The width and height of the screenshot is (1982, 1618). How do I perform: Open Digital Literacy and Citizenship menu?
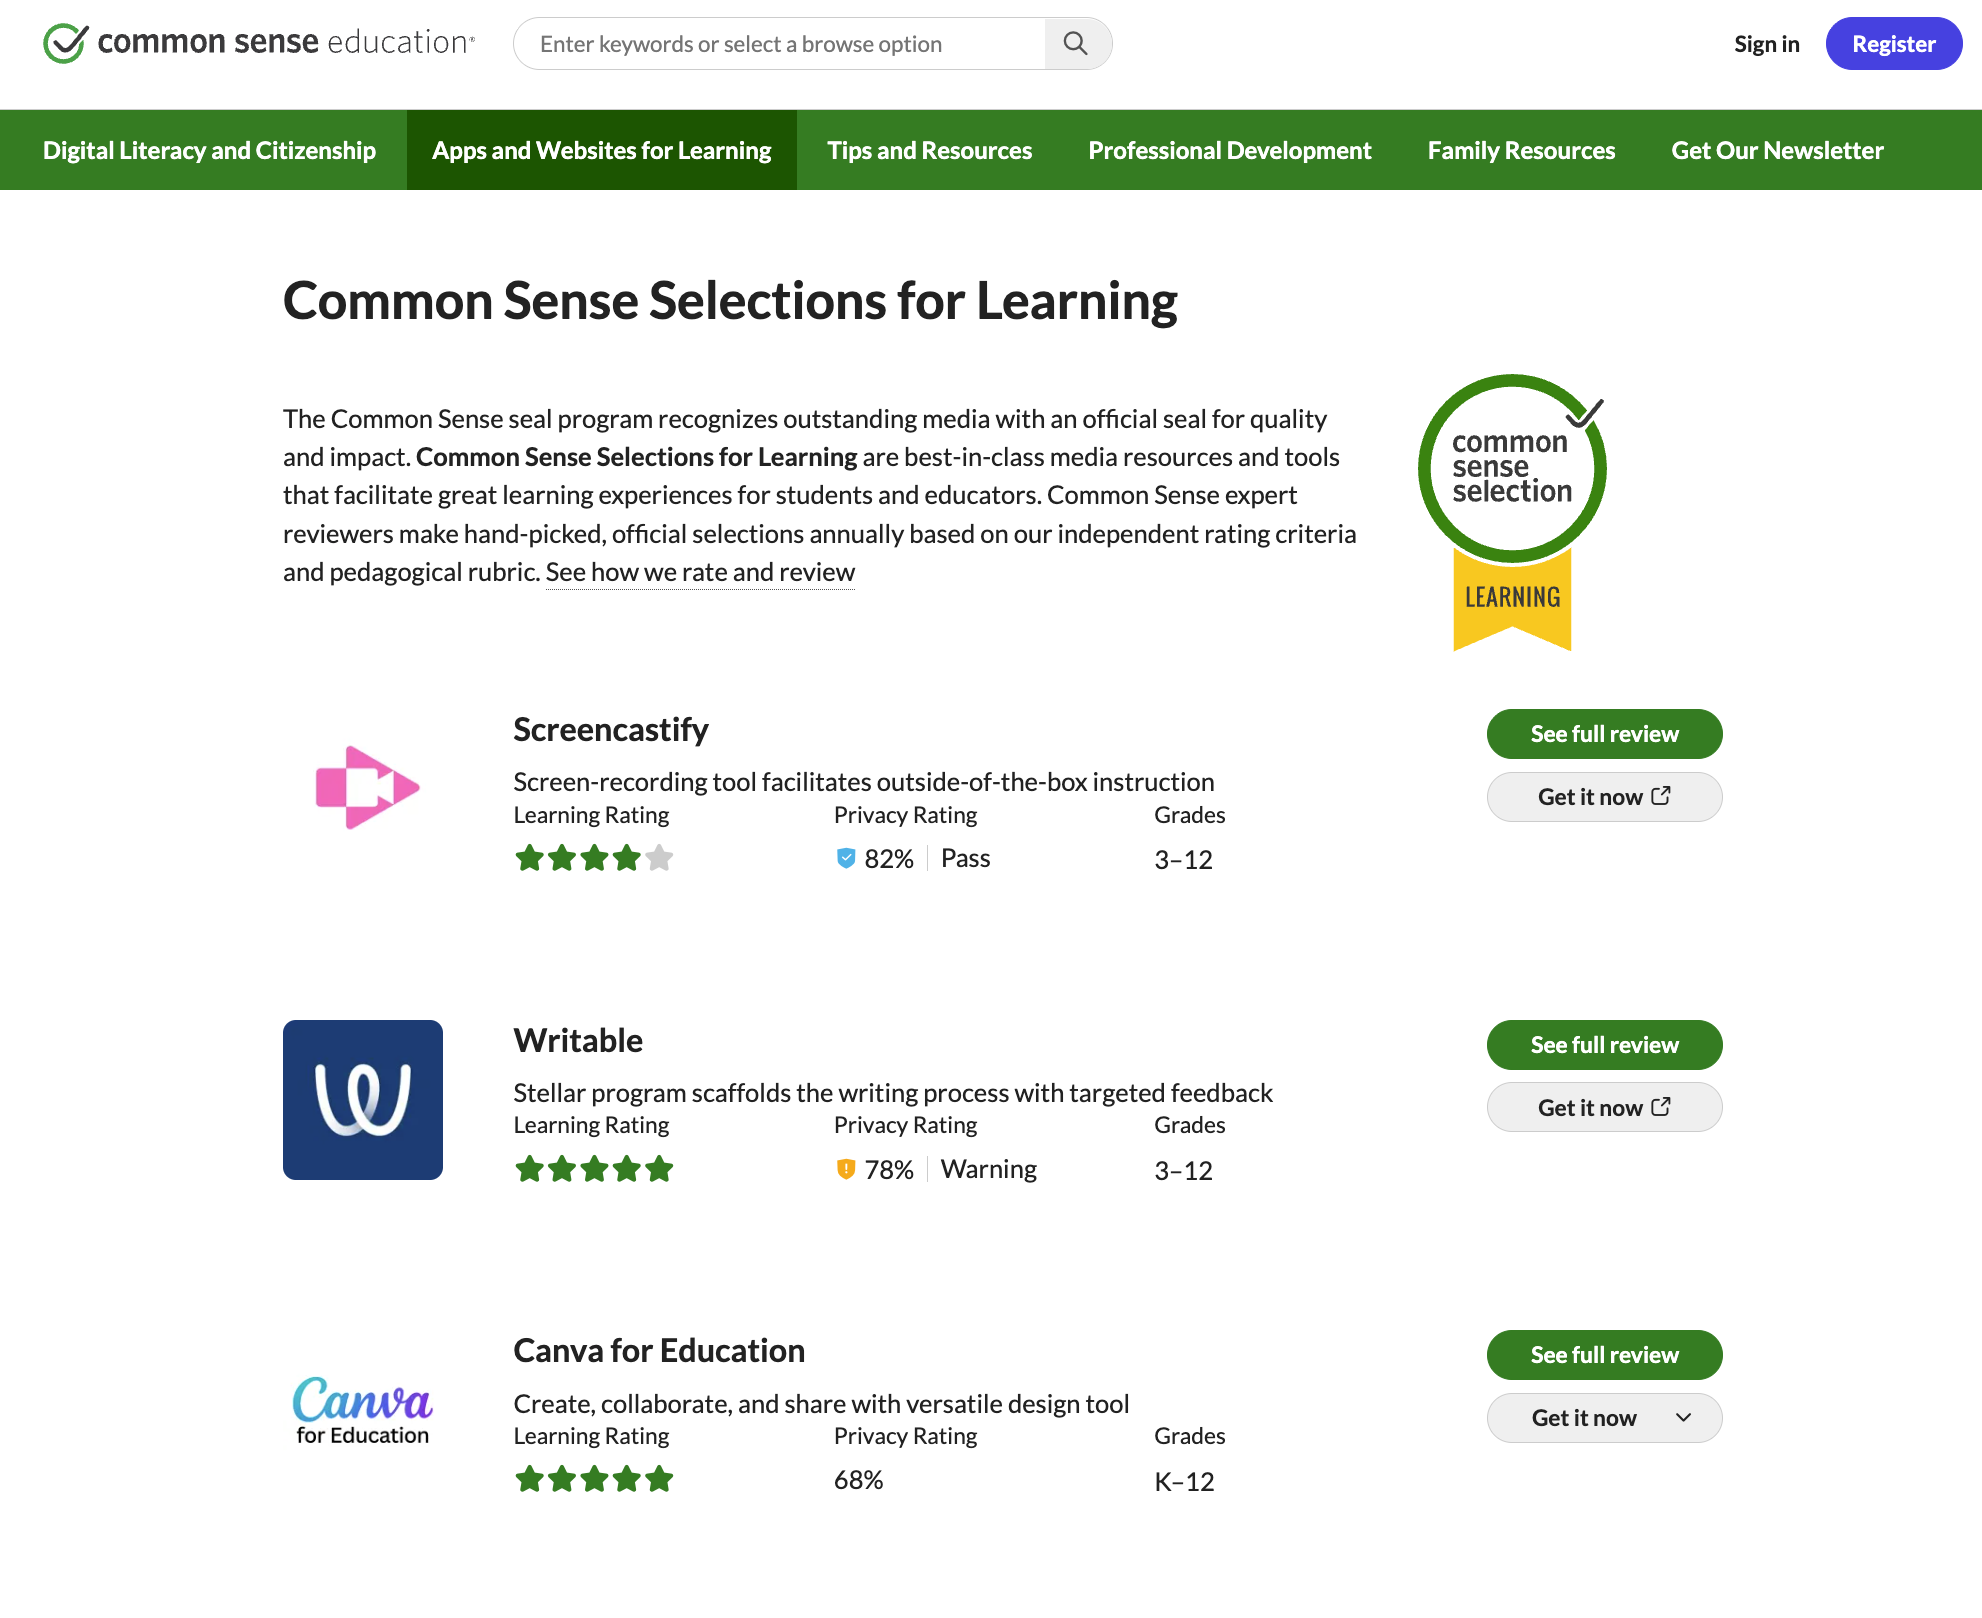(209, 150)
